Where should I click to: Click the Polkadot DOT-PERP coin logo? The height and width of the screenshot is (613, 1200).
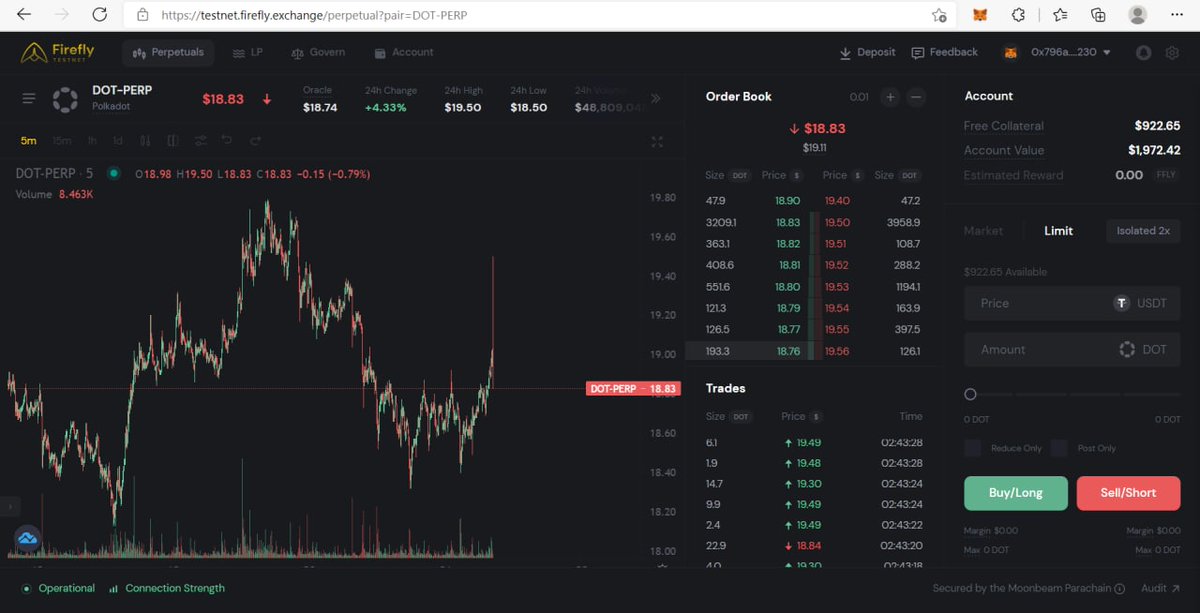click(x=65, y=99)
